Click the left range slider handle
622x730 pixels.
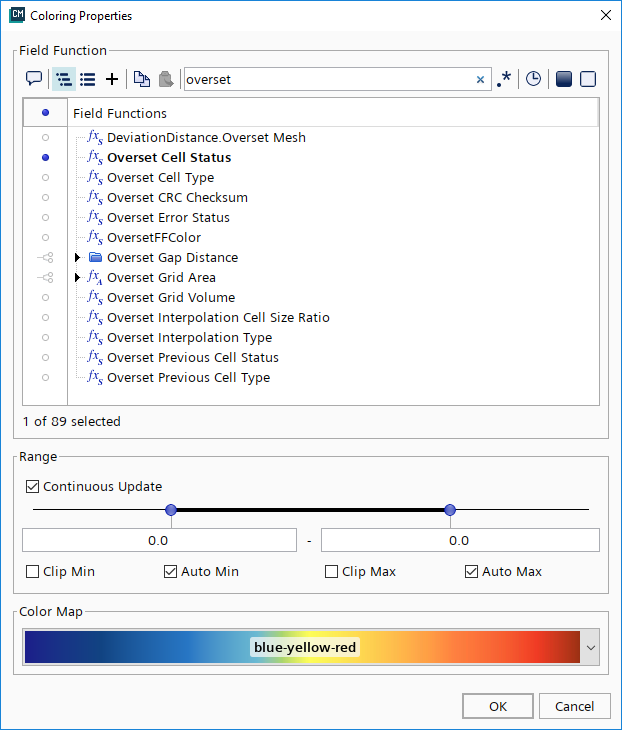(x=171, y=510)
